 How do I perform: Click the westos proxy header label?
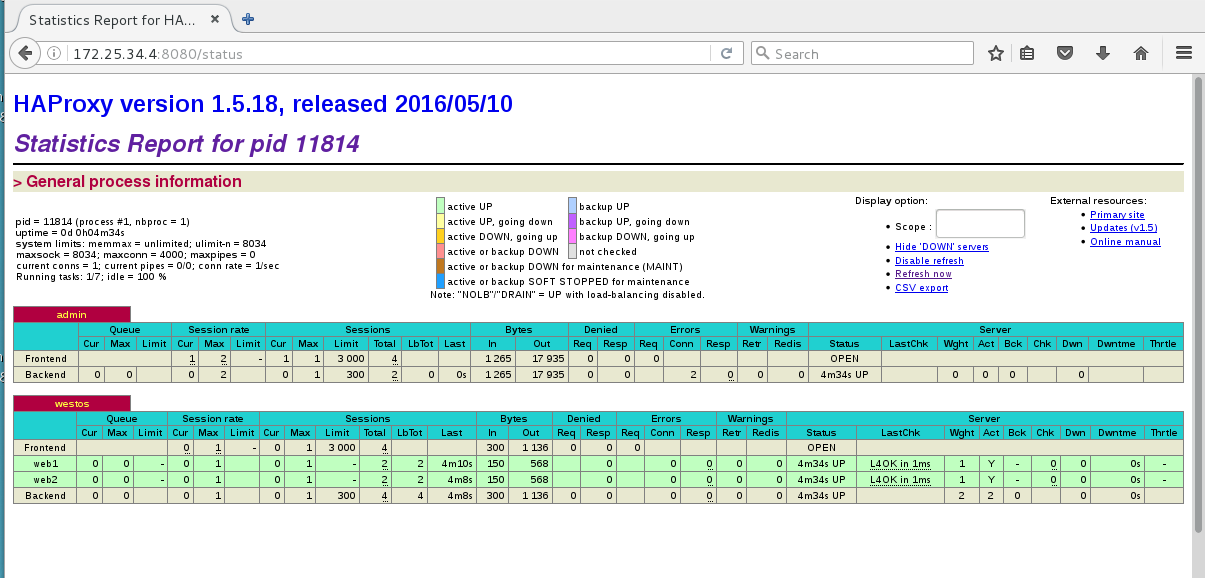click(x=71, y=403)
